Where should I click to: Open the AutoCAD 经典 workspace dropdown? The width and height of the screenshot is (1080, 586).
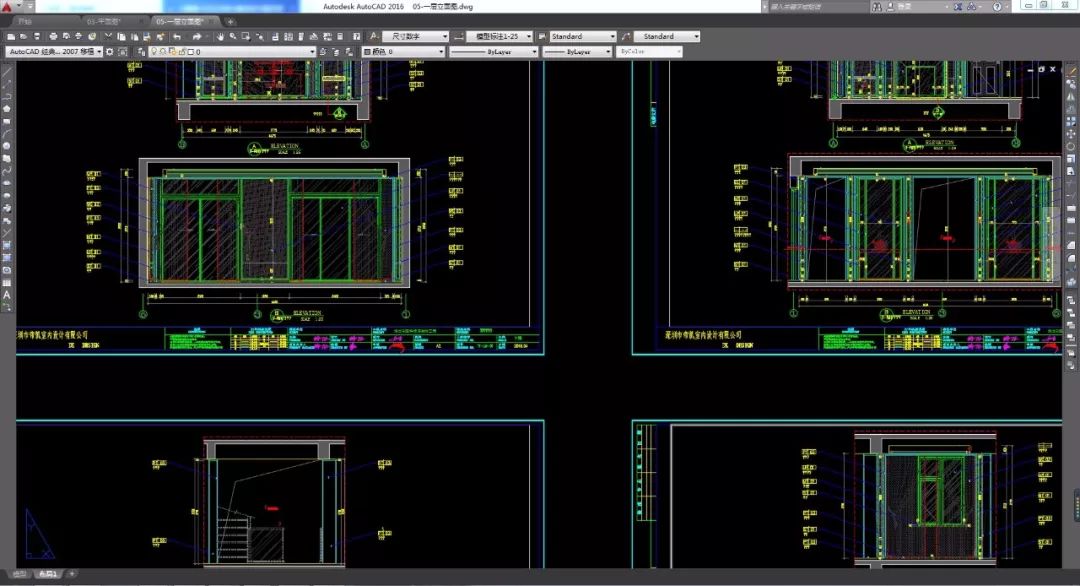[x=53, y=52]
